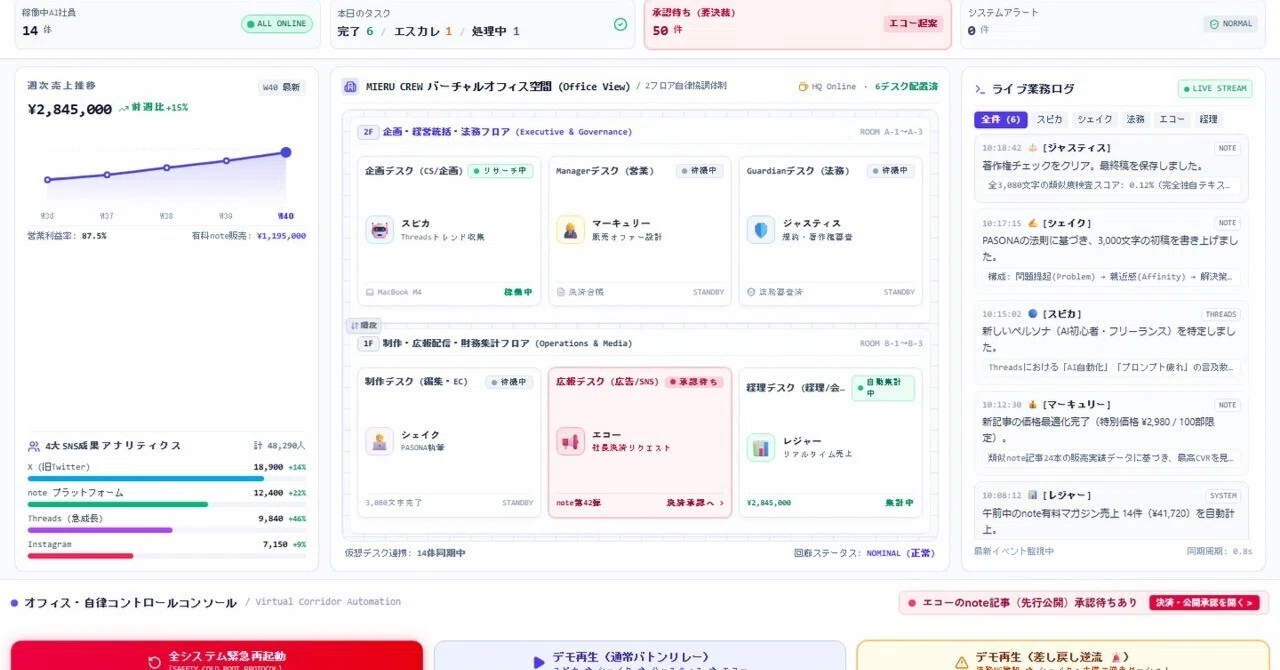
Task: Click the エコー起案 badge in 承認待ち card
Action: tap(914, 24)
